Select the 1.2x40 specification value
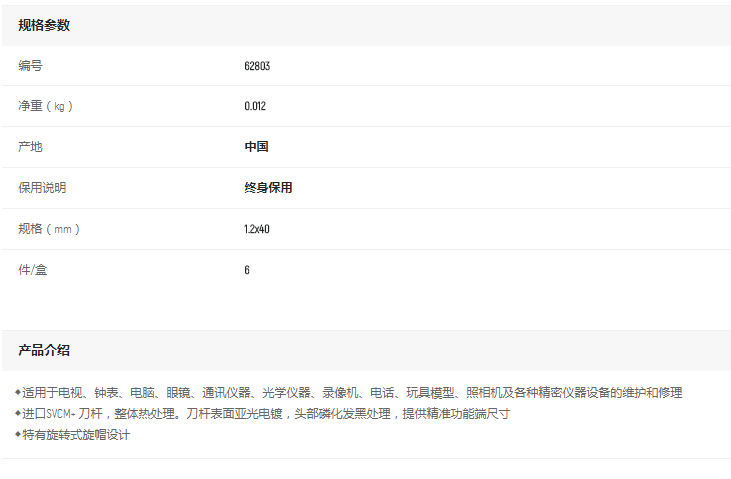This screenshot has width=731, height=479. [x=257, y=229]
